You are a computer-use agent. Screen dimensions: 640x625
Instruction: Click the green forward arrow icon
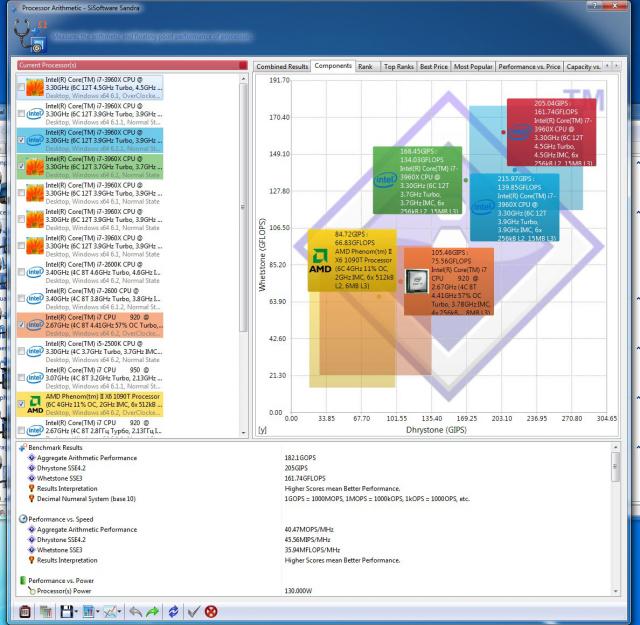coord(153,612)
